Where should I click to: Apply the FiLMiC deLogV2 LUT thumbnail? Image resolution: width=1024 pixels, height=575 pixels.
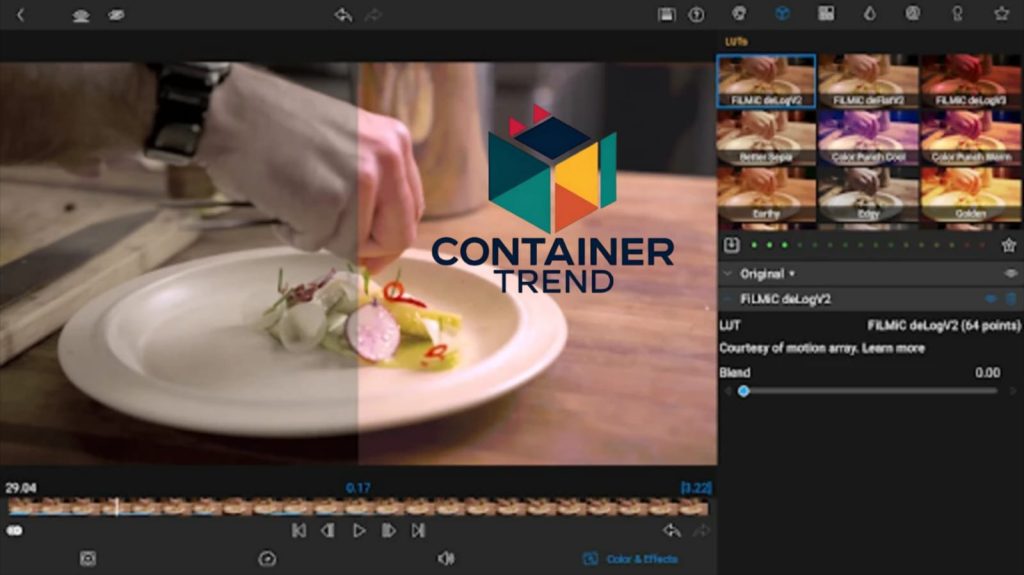pos(766,81)
